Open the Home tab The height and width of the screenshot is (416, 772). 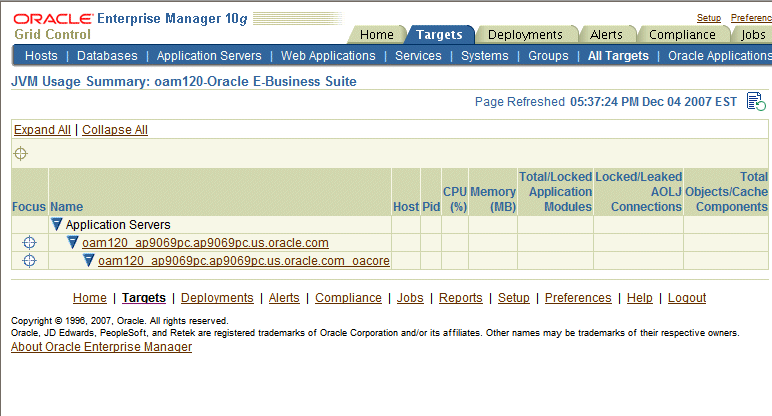point(377,34)
